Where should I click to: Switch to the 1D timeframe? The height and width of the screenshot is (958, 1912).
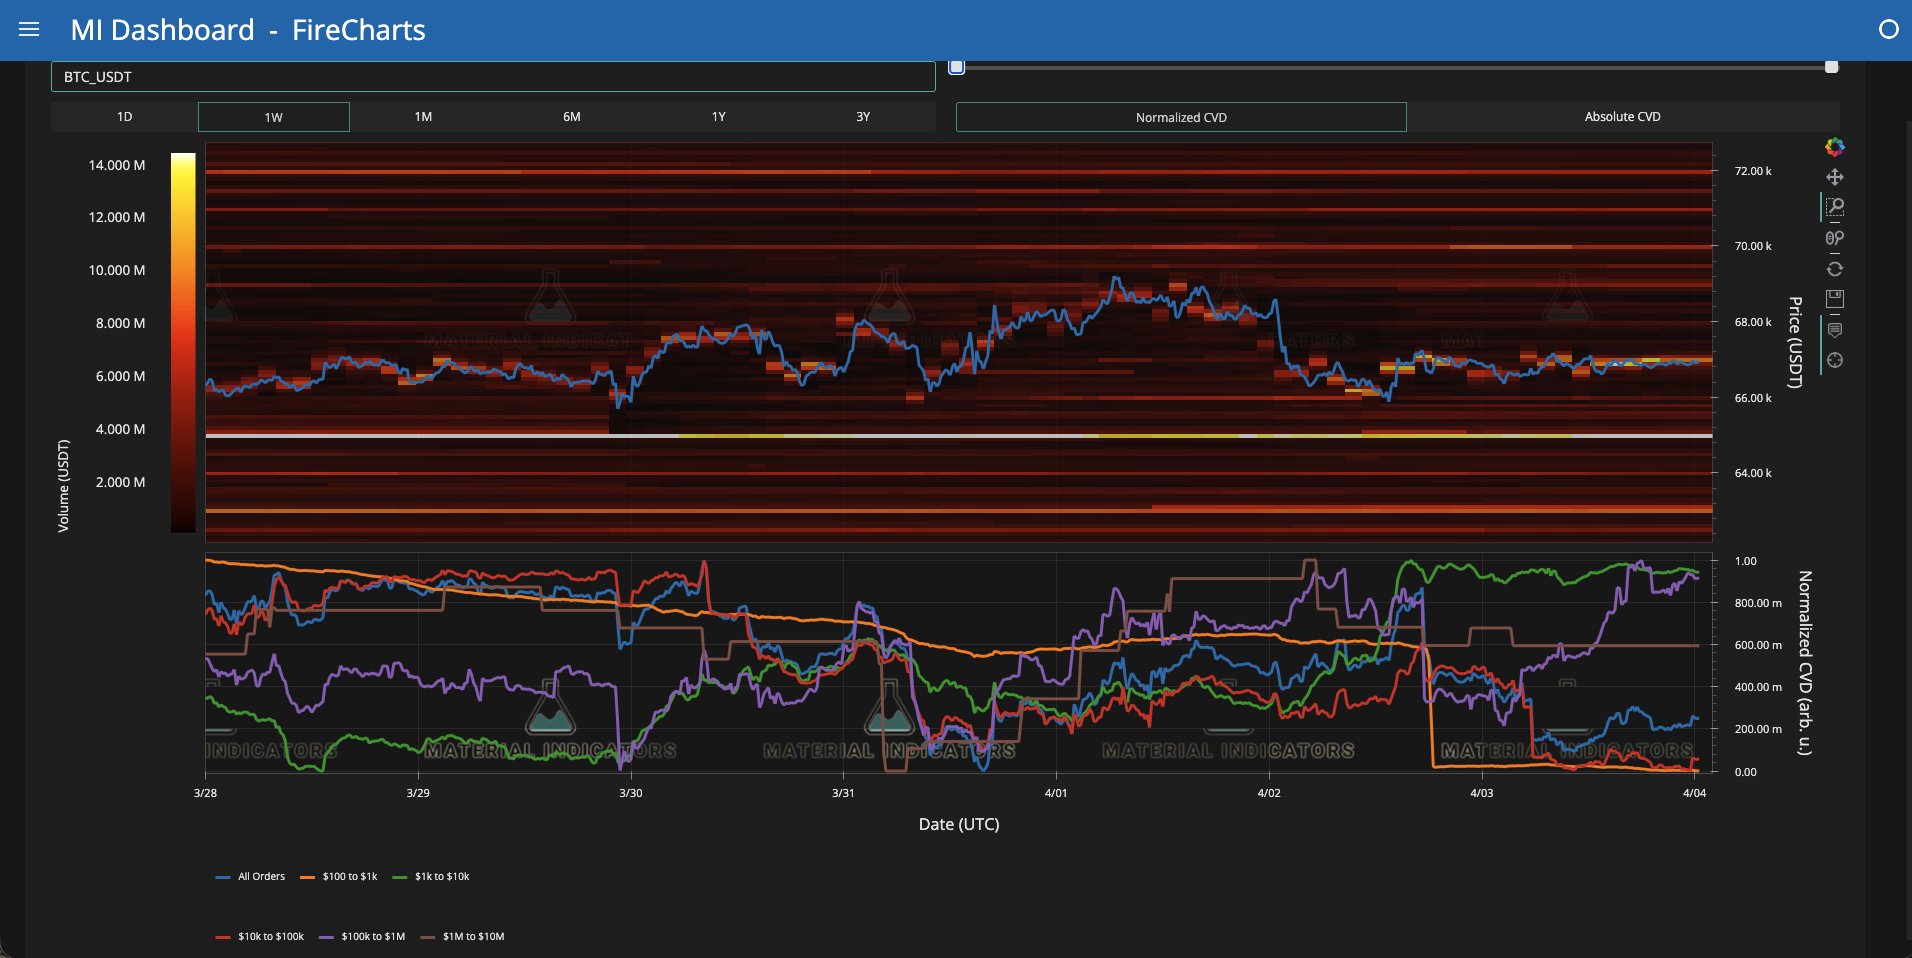click(x=124, y=117)
